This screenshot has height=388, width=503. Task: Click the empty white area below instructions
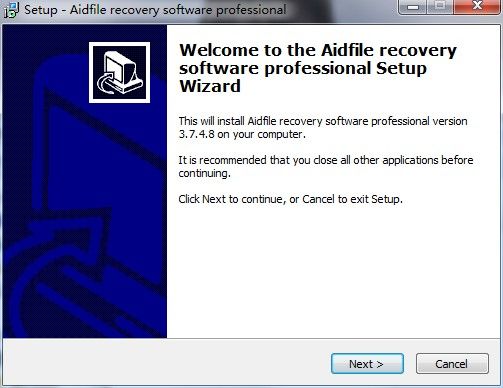point(333,270)
